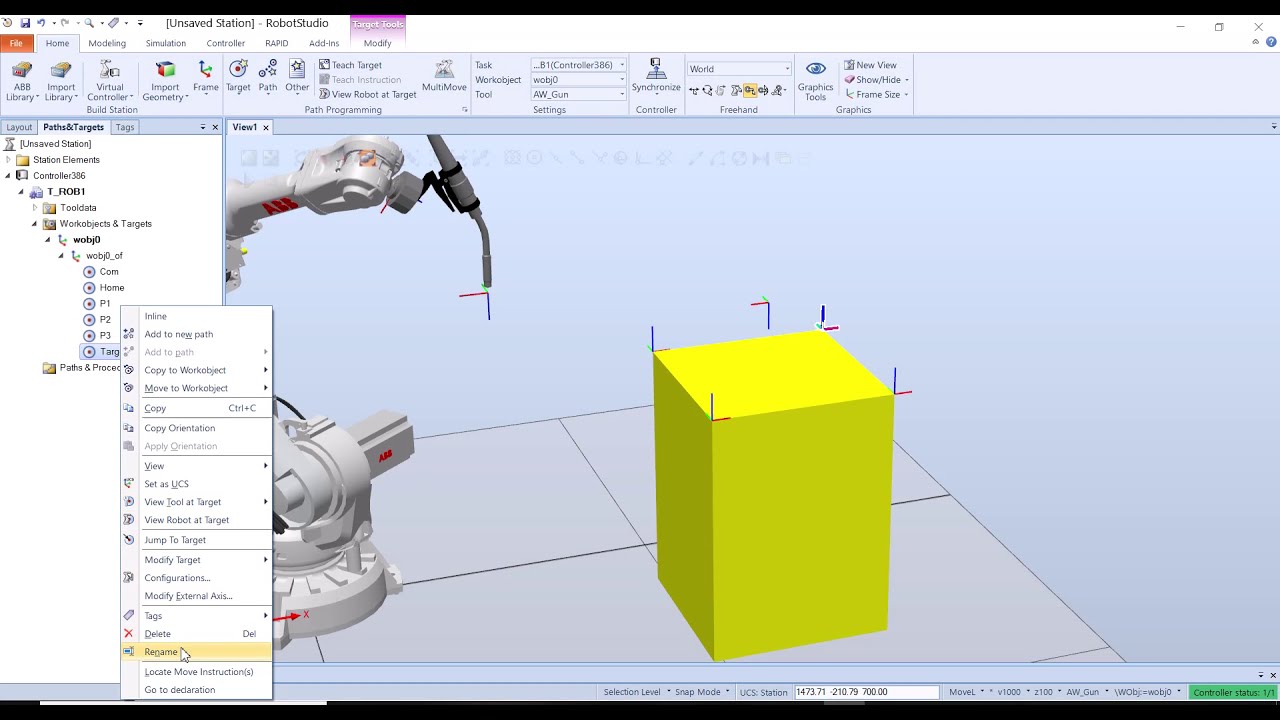
Task: Close the Paths&Targets panel
Action: (x=215, y=127)
